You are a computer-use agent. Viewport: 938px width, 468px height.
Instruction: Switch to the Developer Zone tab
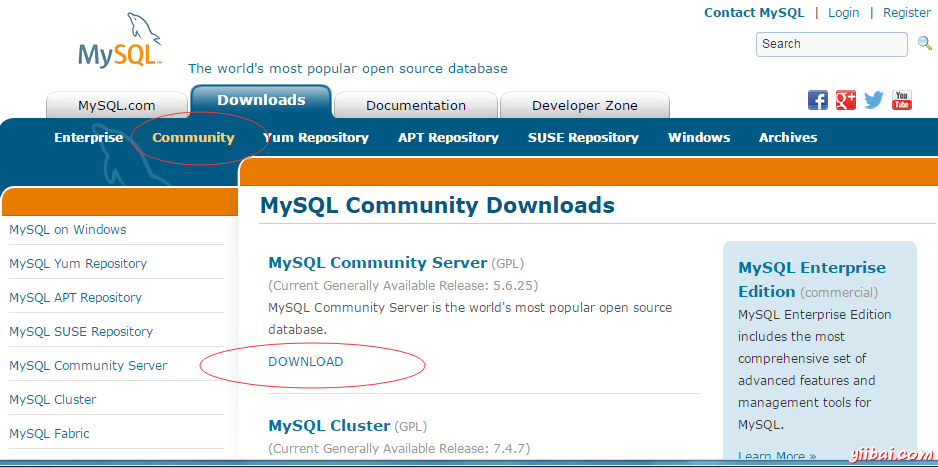point(584,105)
